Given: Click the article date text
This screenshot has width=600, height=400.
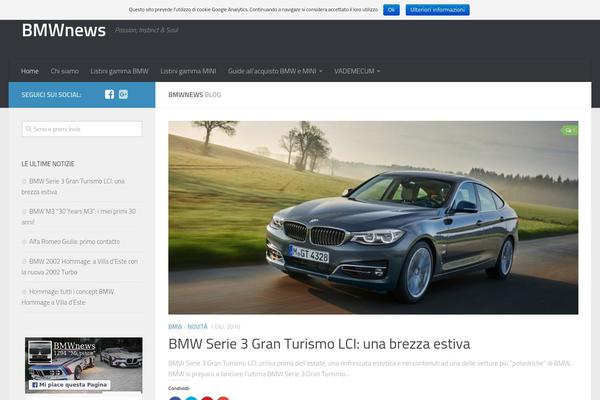Looking at the screenshot, I should click(x=225, y=327).
